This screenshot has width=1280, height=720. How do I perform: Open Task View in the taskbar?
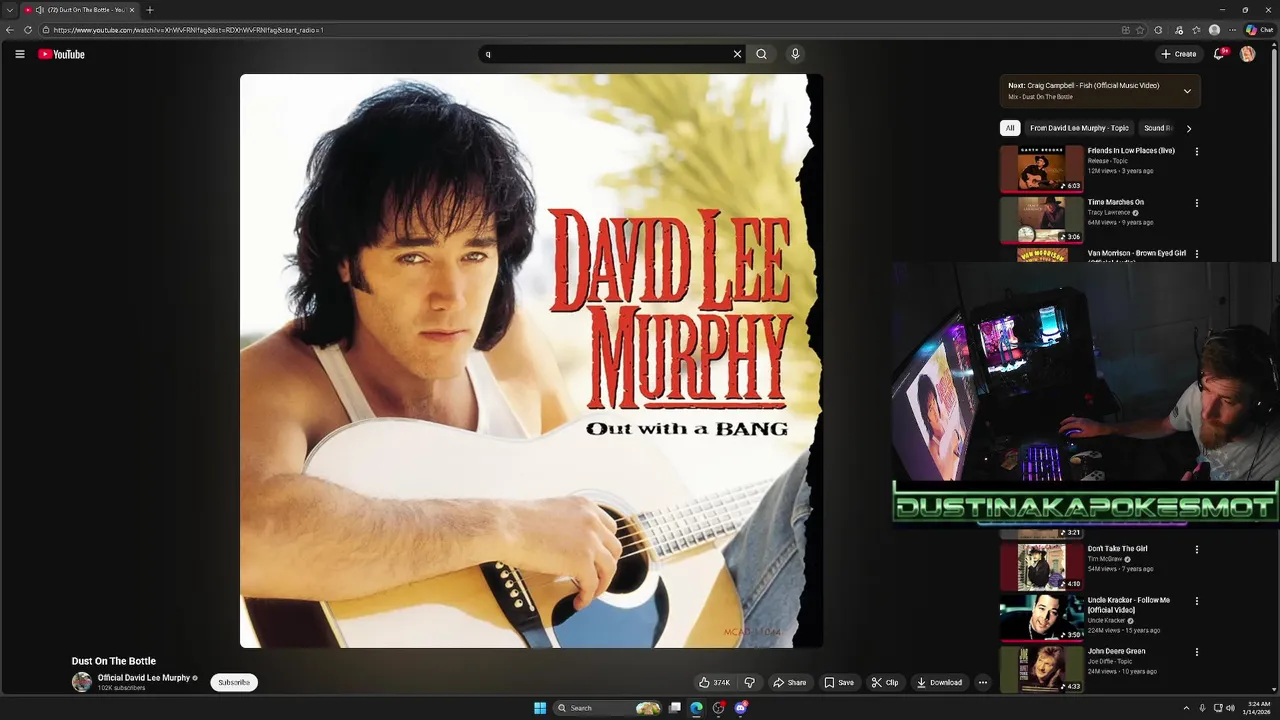tap(675, 708)
